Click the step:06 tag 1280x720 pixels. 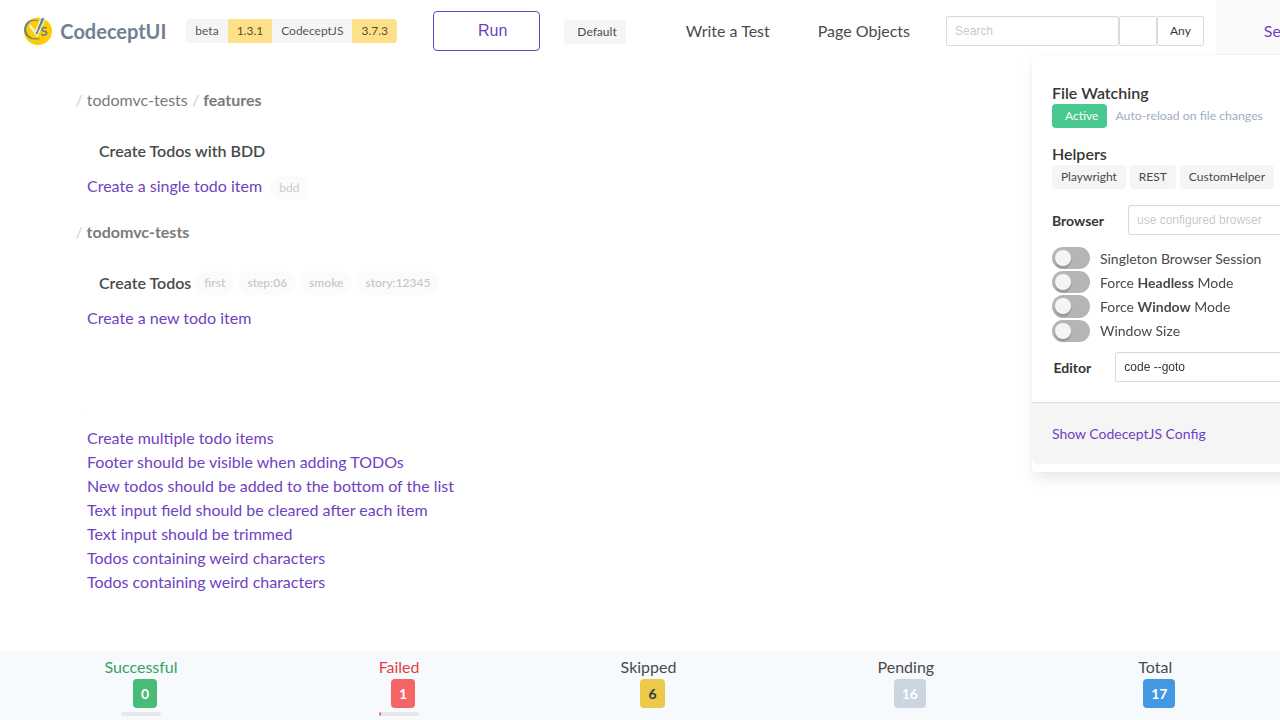(267, 284)
